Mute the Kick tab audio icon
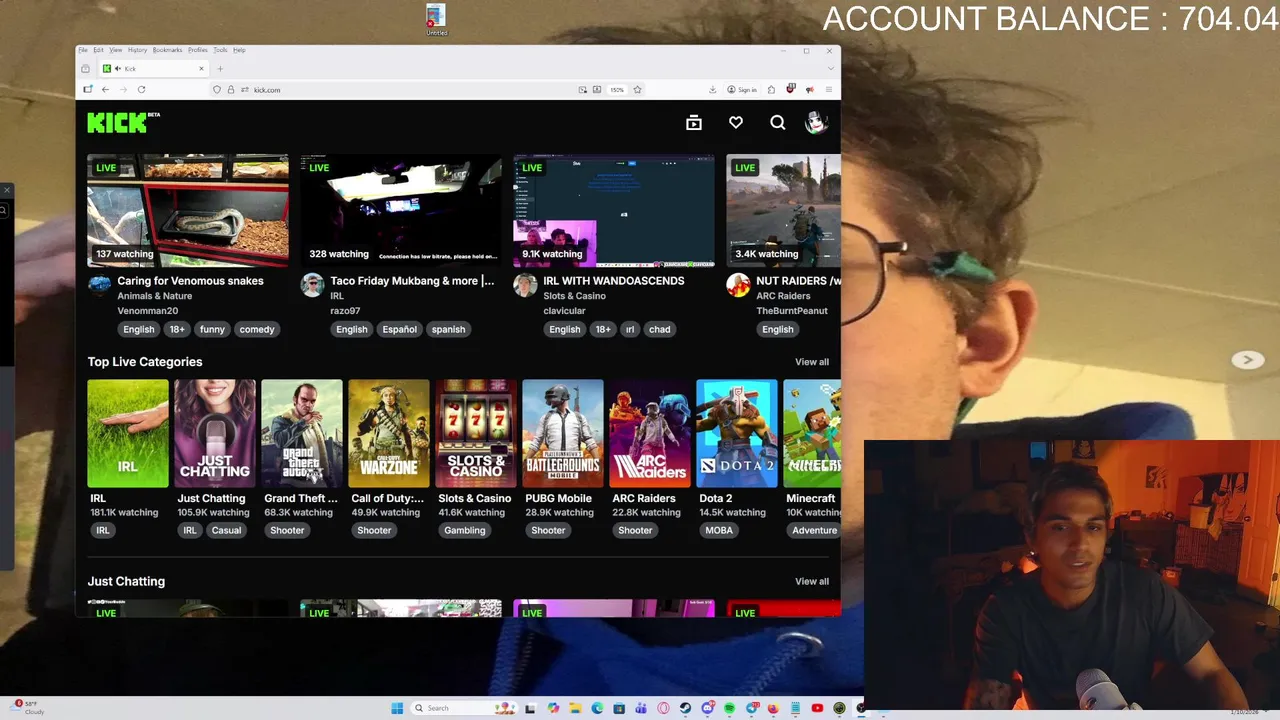The image size is (1280, 720). 118,68
